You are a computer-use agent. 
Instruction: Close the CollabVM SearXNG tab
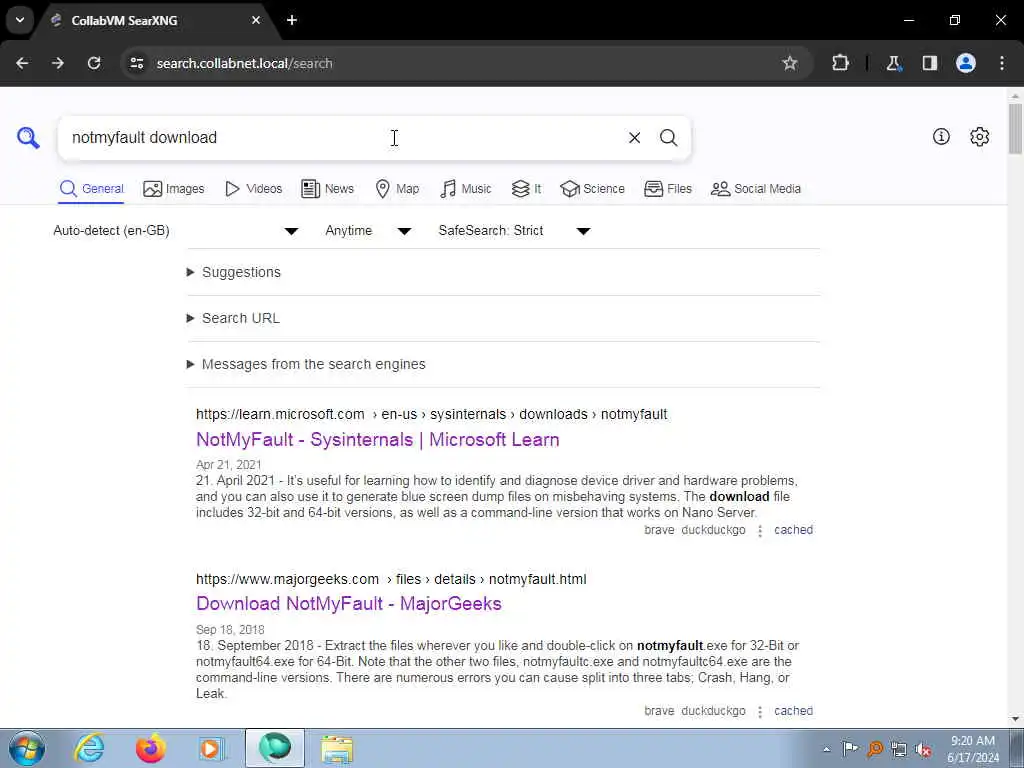(x=256, y=20)
